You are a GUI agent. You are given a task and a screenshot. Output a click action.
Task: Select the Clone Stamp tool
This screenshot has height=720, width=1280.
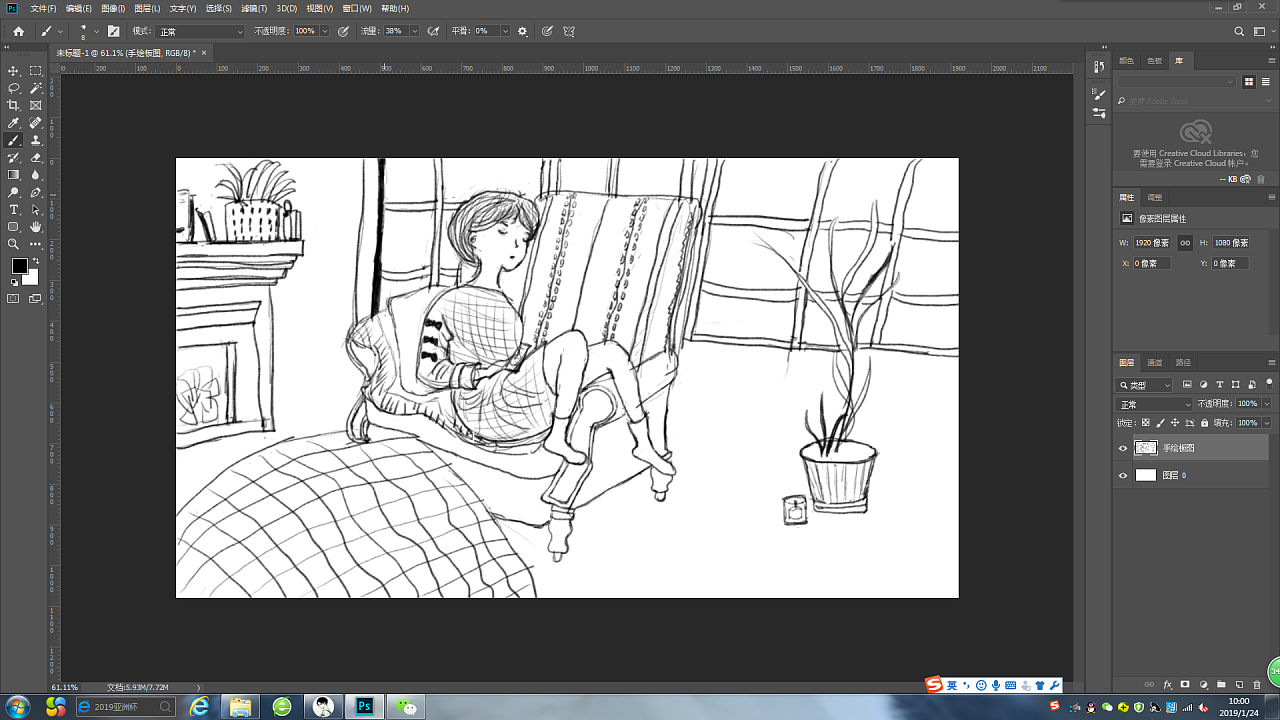coord(36,140)
